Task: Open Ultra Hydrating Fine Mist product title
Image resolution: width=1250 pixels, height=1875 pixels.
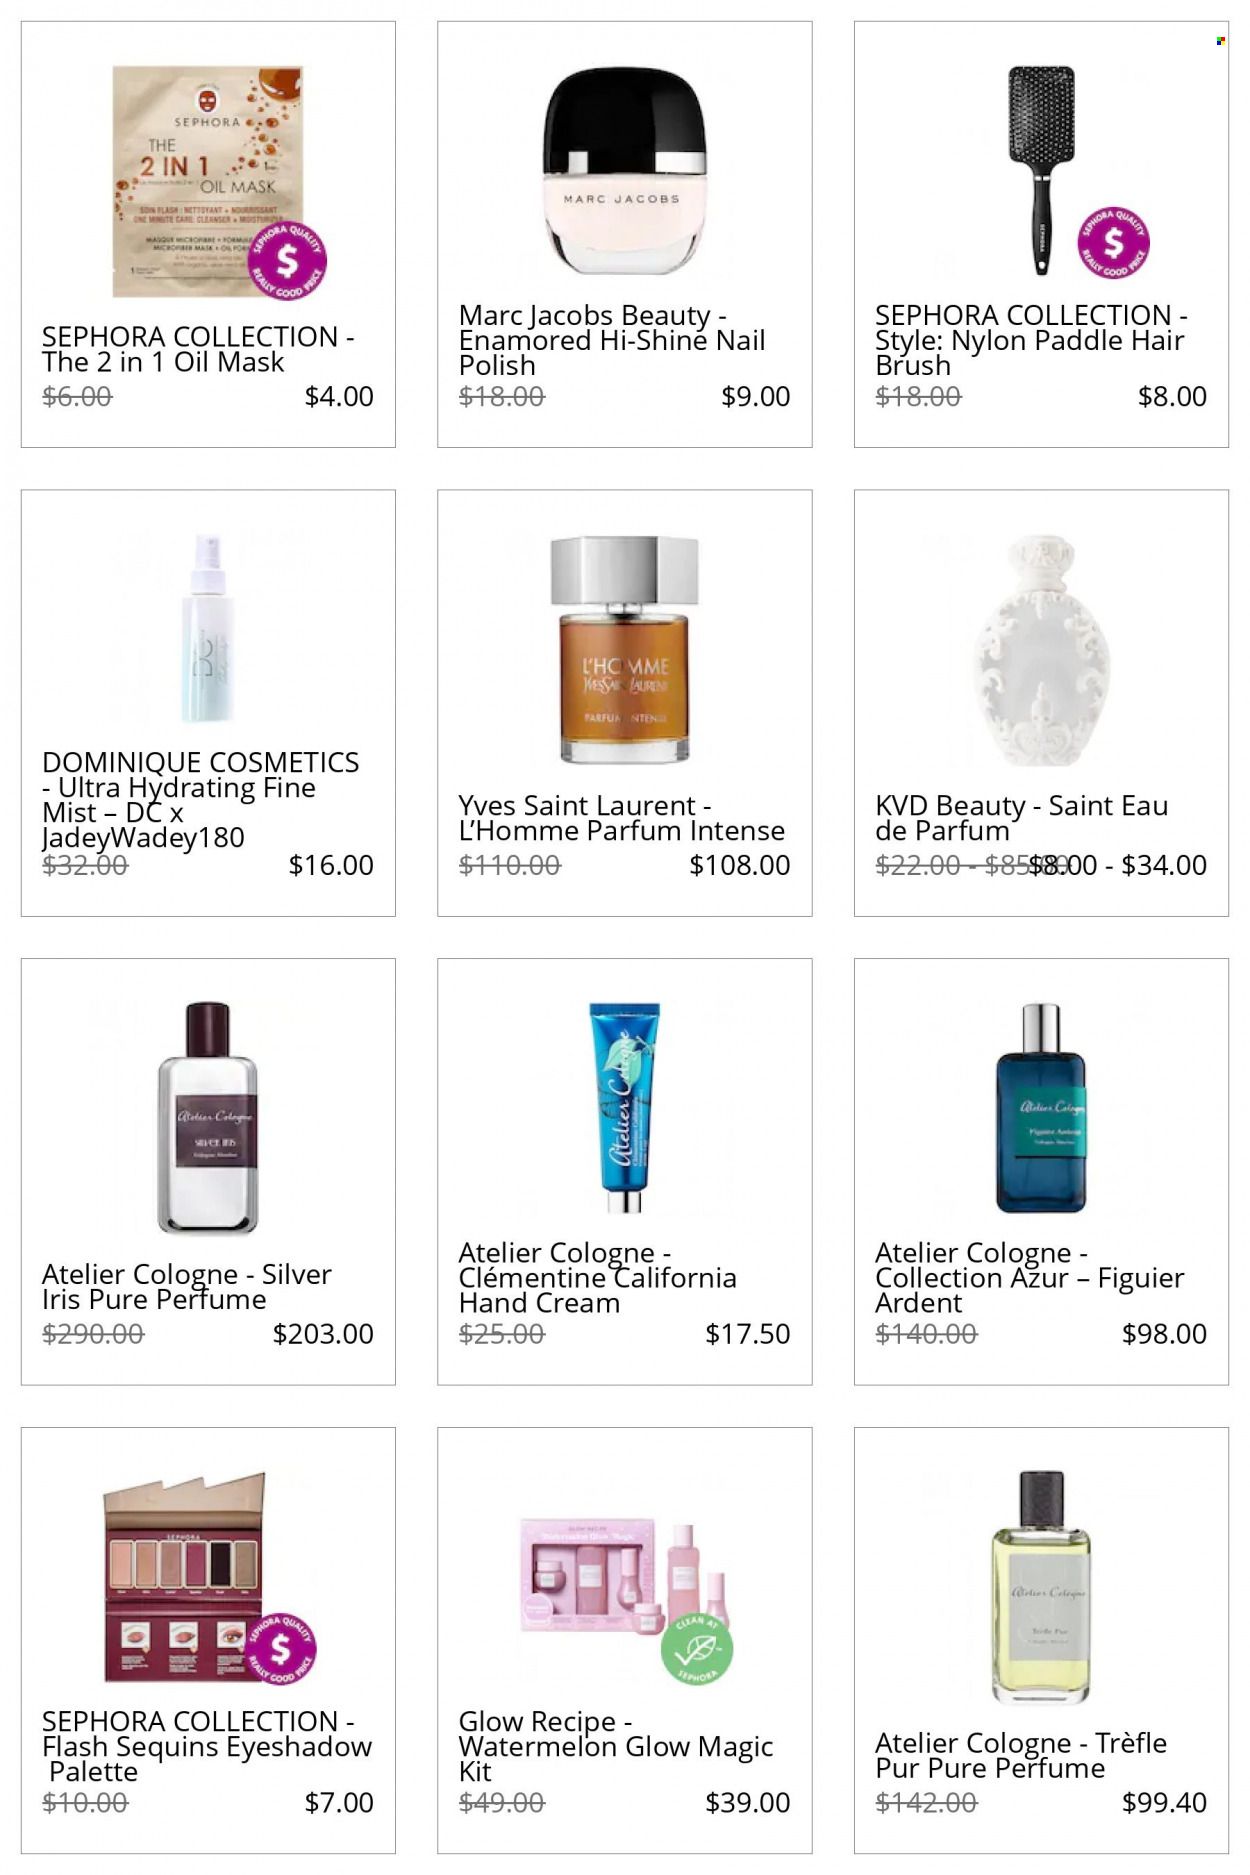Action: click(x=200, y=799)
